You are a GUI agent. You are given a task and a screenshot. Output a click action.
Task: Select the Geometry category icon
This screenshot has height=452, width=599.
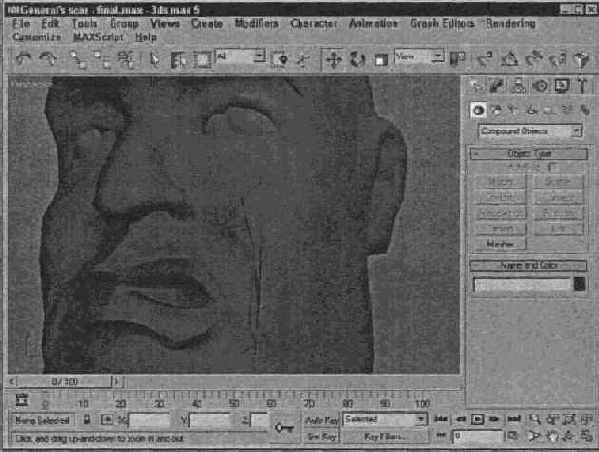click(x=478, y=110)
